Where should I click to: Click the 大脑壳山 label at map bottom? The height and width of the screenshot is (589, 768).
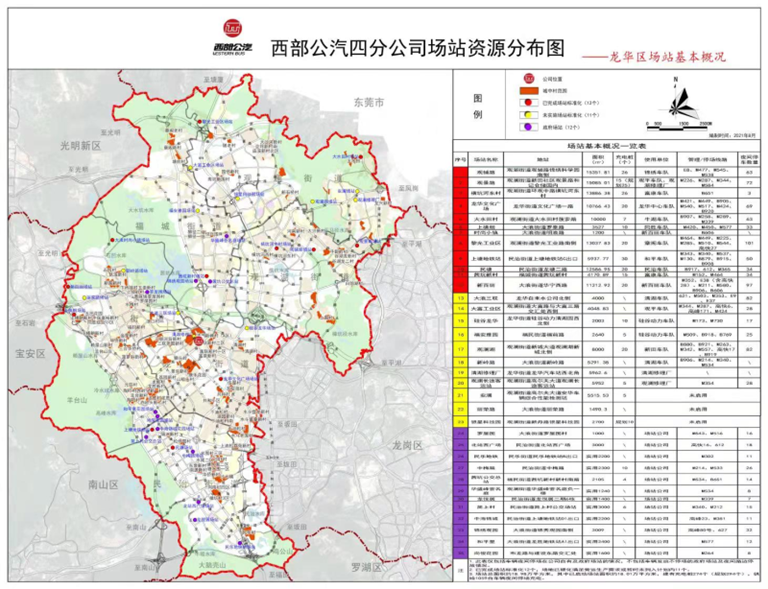point(212,565)
